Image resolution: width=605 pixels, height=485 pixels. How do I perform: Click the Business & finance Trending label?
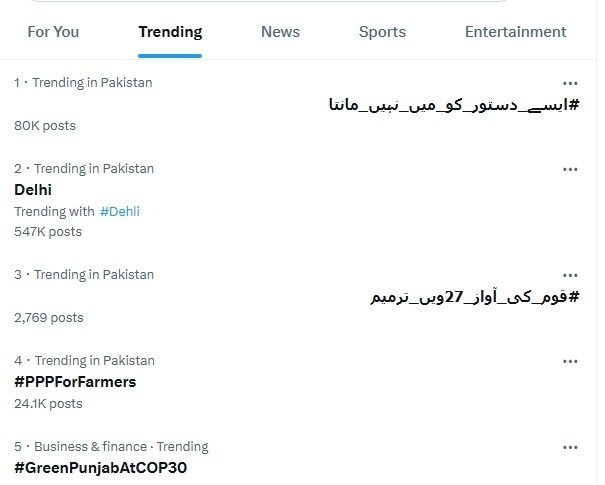(x=121, y=447)
